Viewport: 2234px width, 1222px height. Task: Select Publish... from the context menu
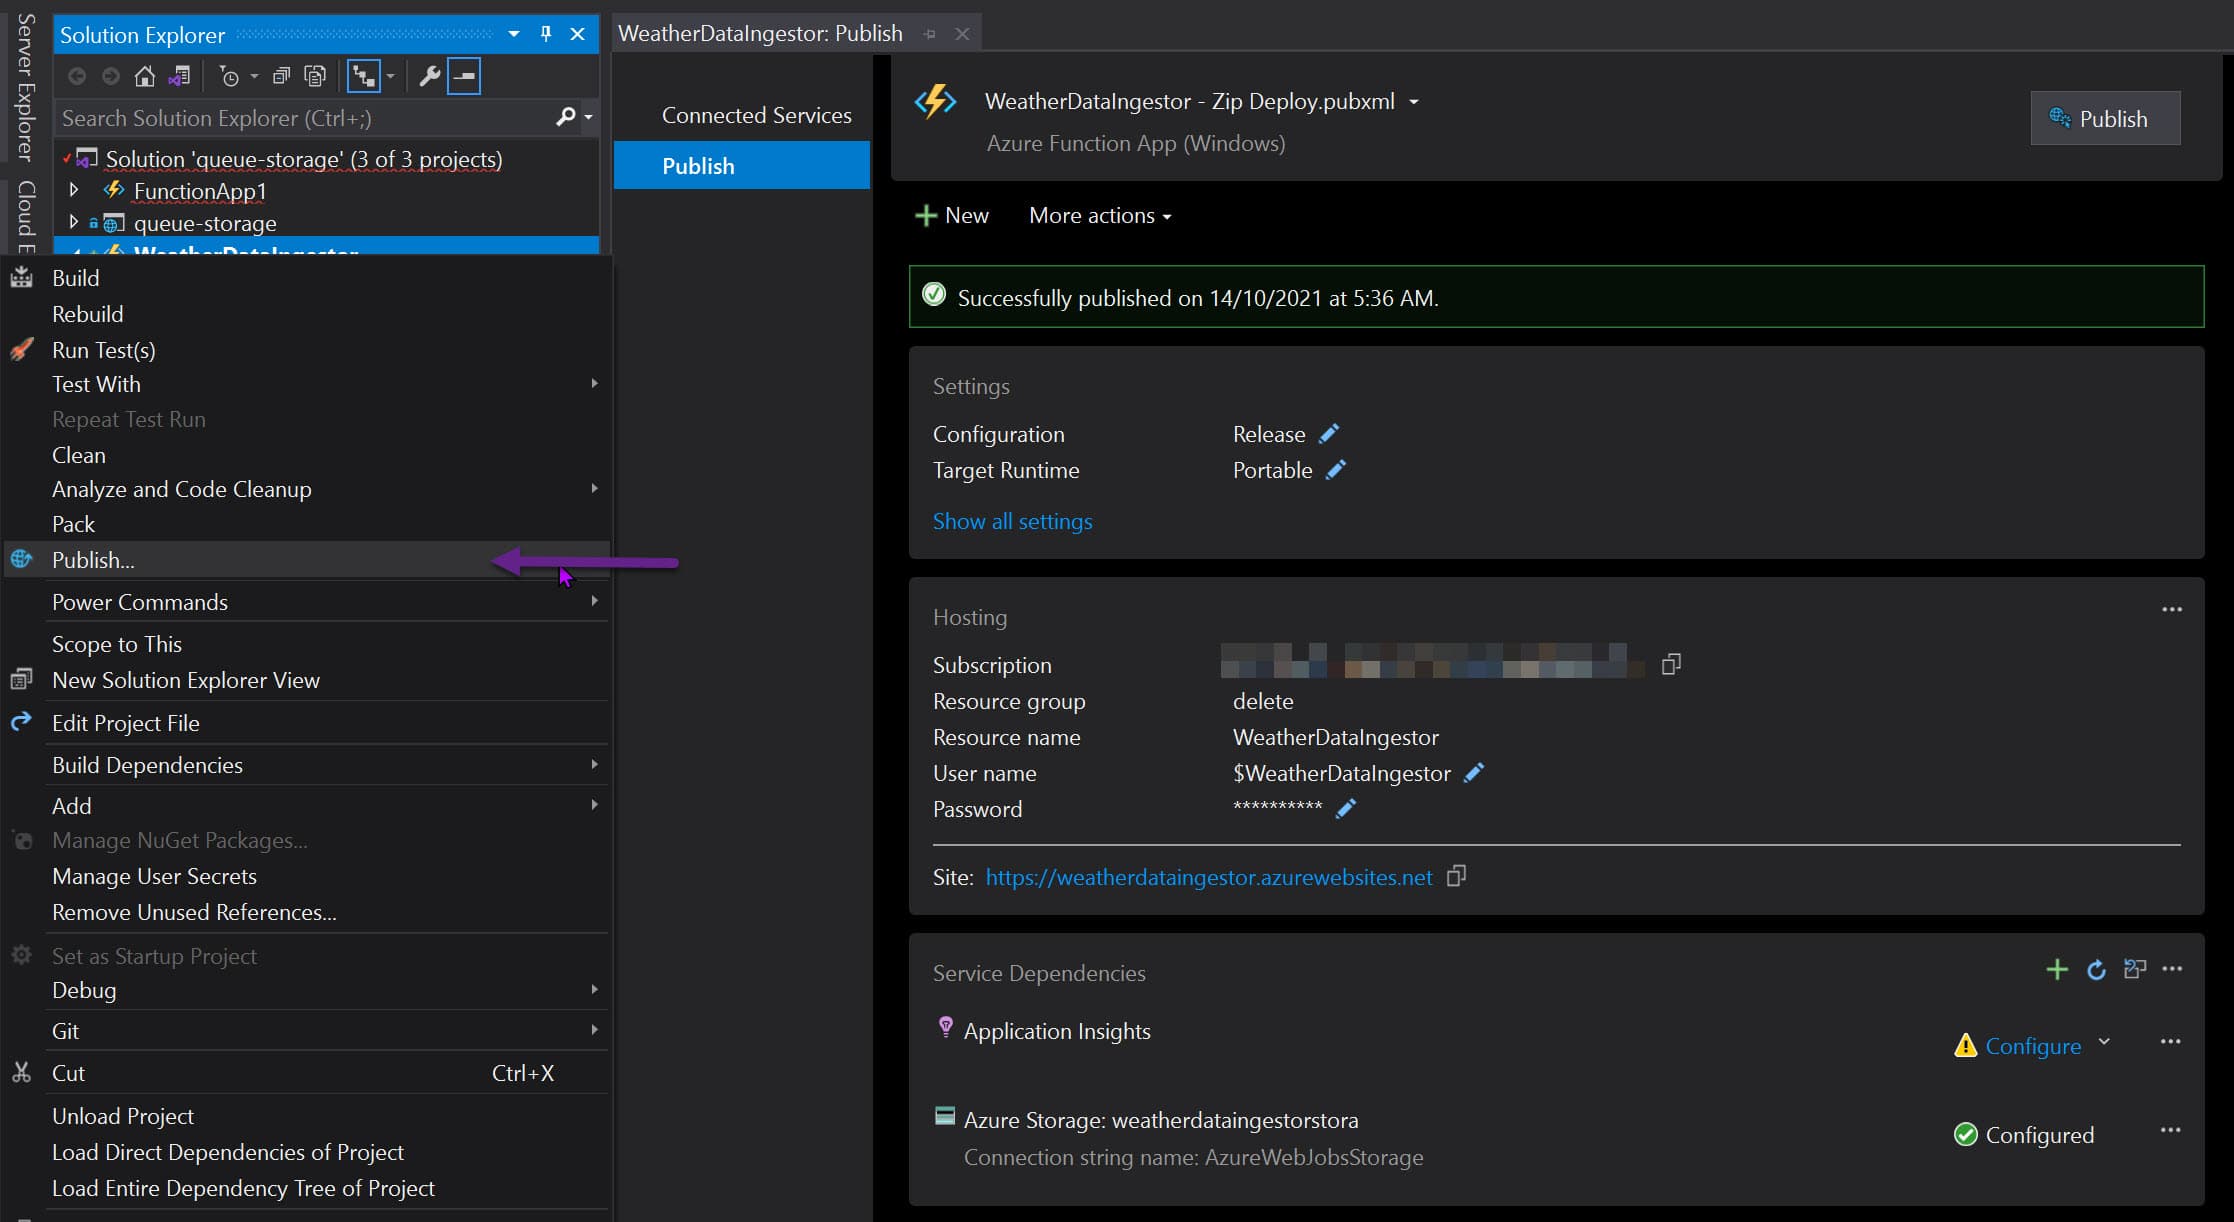point(93,560)
